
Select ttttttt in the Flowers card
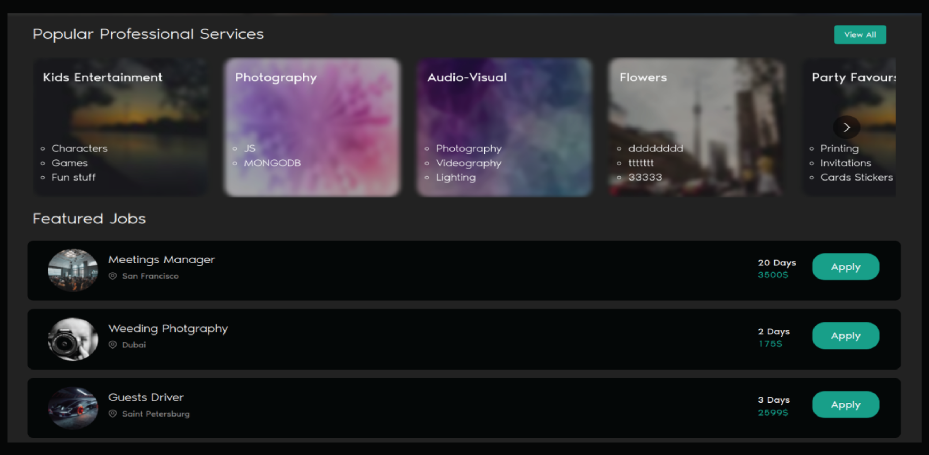(641, 163)
